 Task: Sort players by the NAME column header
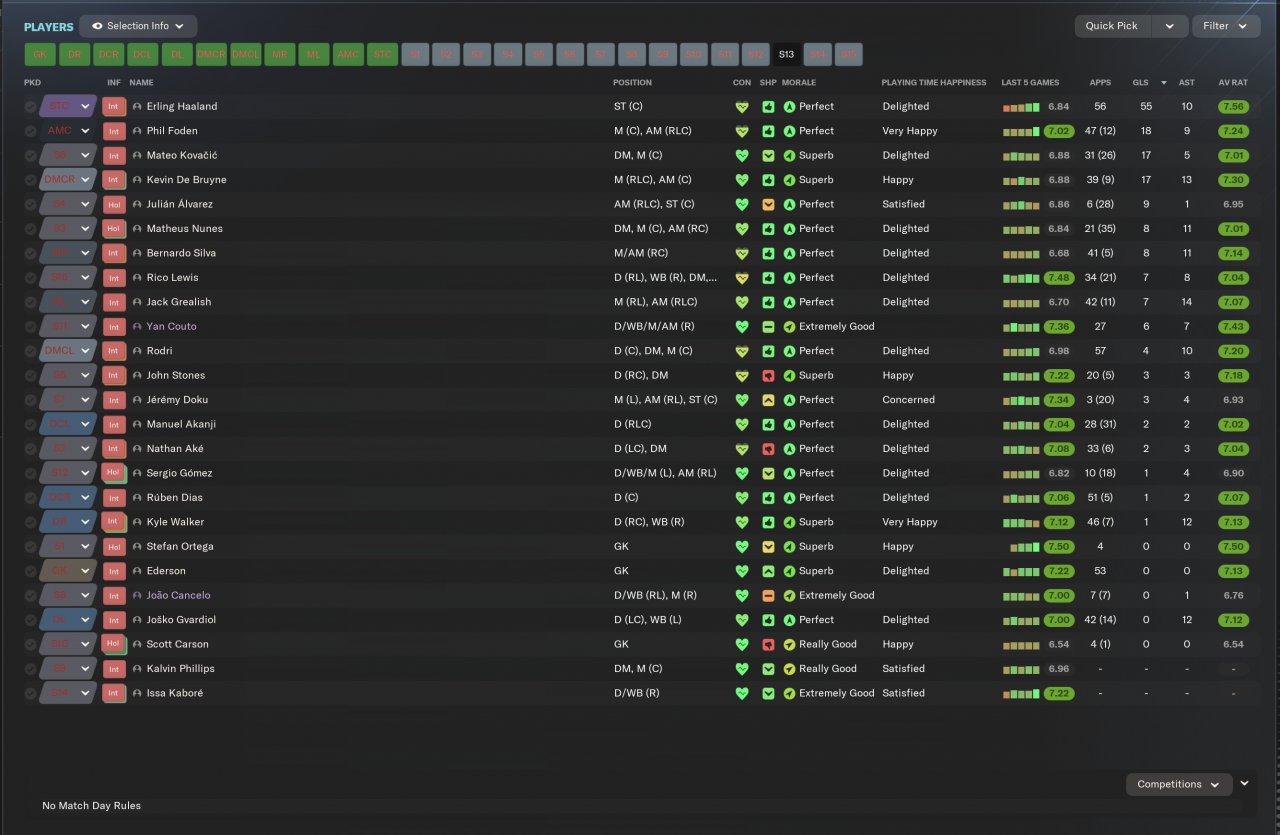pyautogui.click(x=142, y=83)
